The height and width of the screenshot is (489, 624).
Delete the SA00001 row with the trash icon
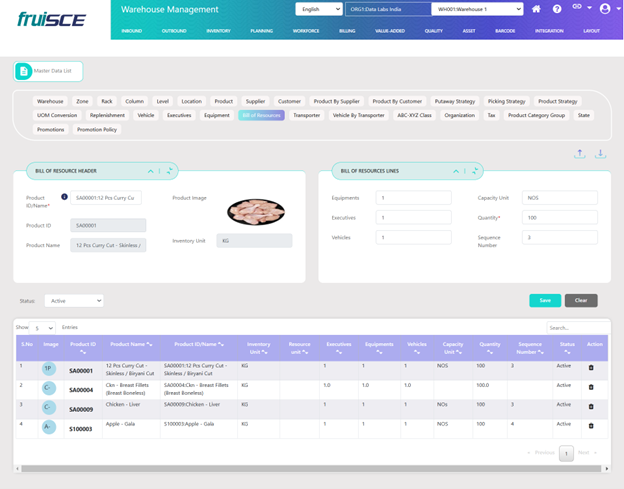coord(590,368)
